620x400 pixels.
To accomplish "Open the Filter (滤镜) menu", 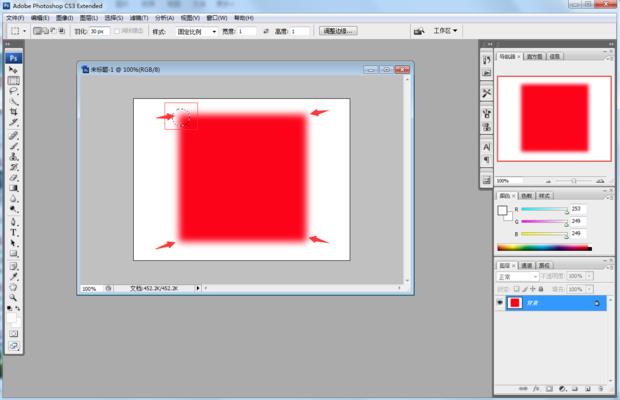I will point(140,18).
